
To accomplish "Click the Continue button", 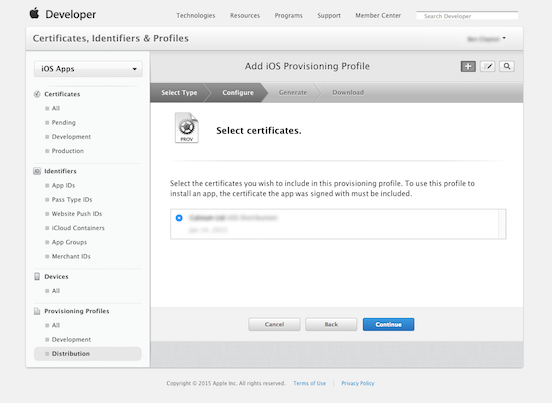I will 389,324.
